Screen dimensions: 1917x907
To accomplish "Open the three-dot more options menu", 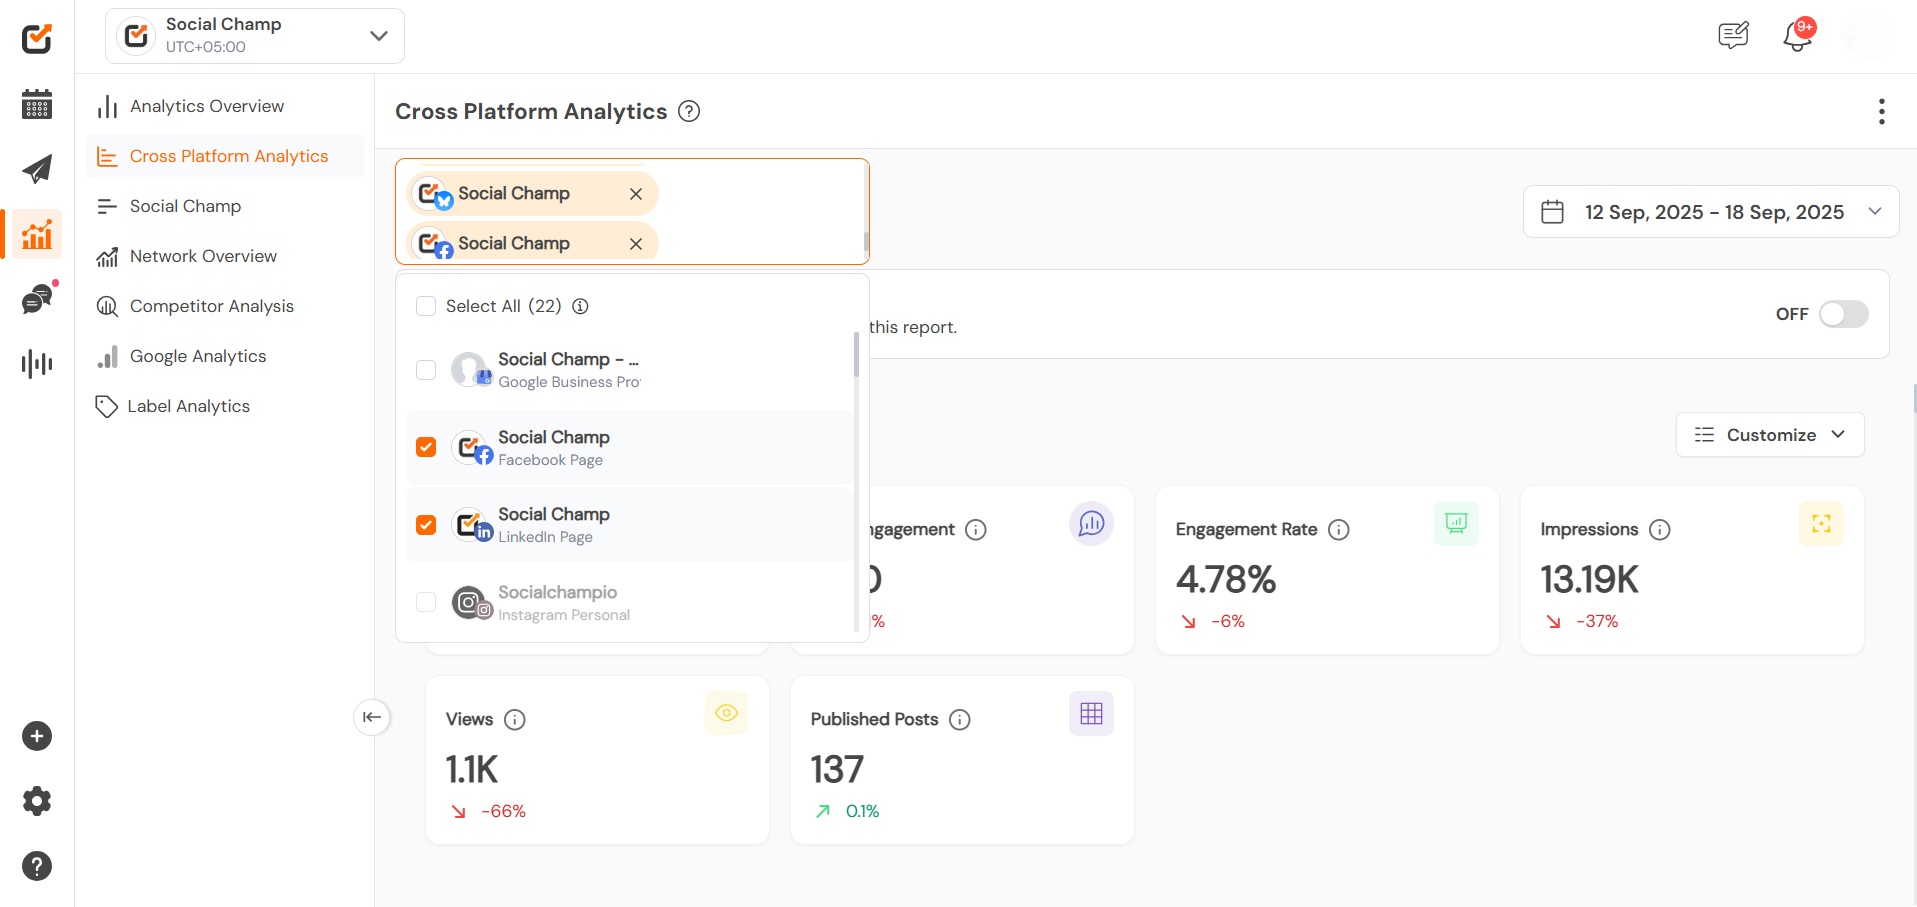I will coord(1882,111).
